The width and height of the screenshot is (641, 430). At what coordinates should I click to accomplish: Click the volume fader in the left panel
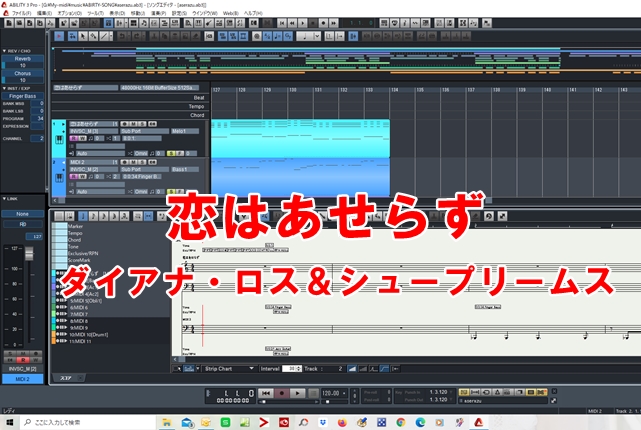[29, 253]
